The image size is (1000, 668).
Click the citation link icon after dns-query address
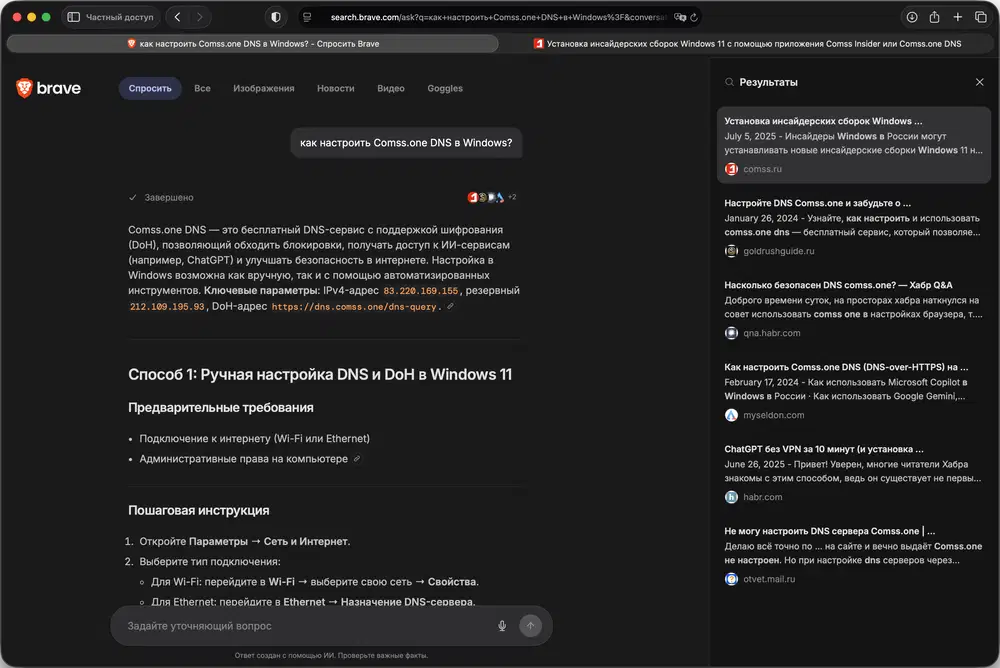pyautogui.click(x=450, y=306)
